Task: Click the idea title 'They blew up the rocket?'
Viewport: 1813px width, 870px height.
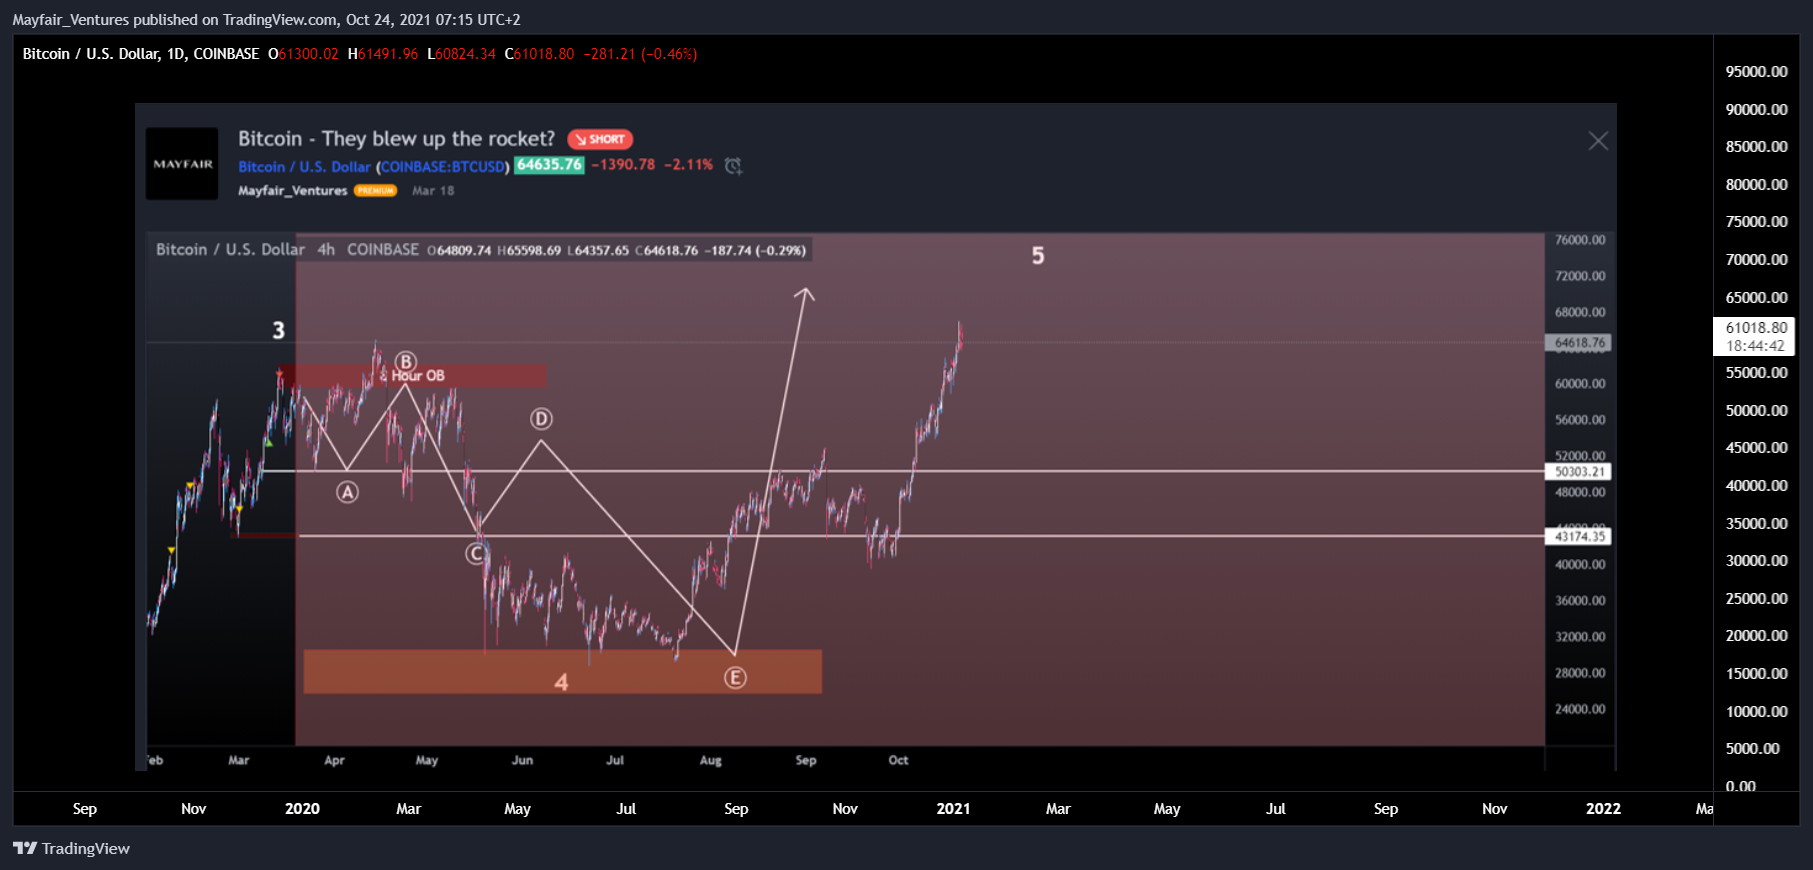Action: click(x=438, y=138)
